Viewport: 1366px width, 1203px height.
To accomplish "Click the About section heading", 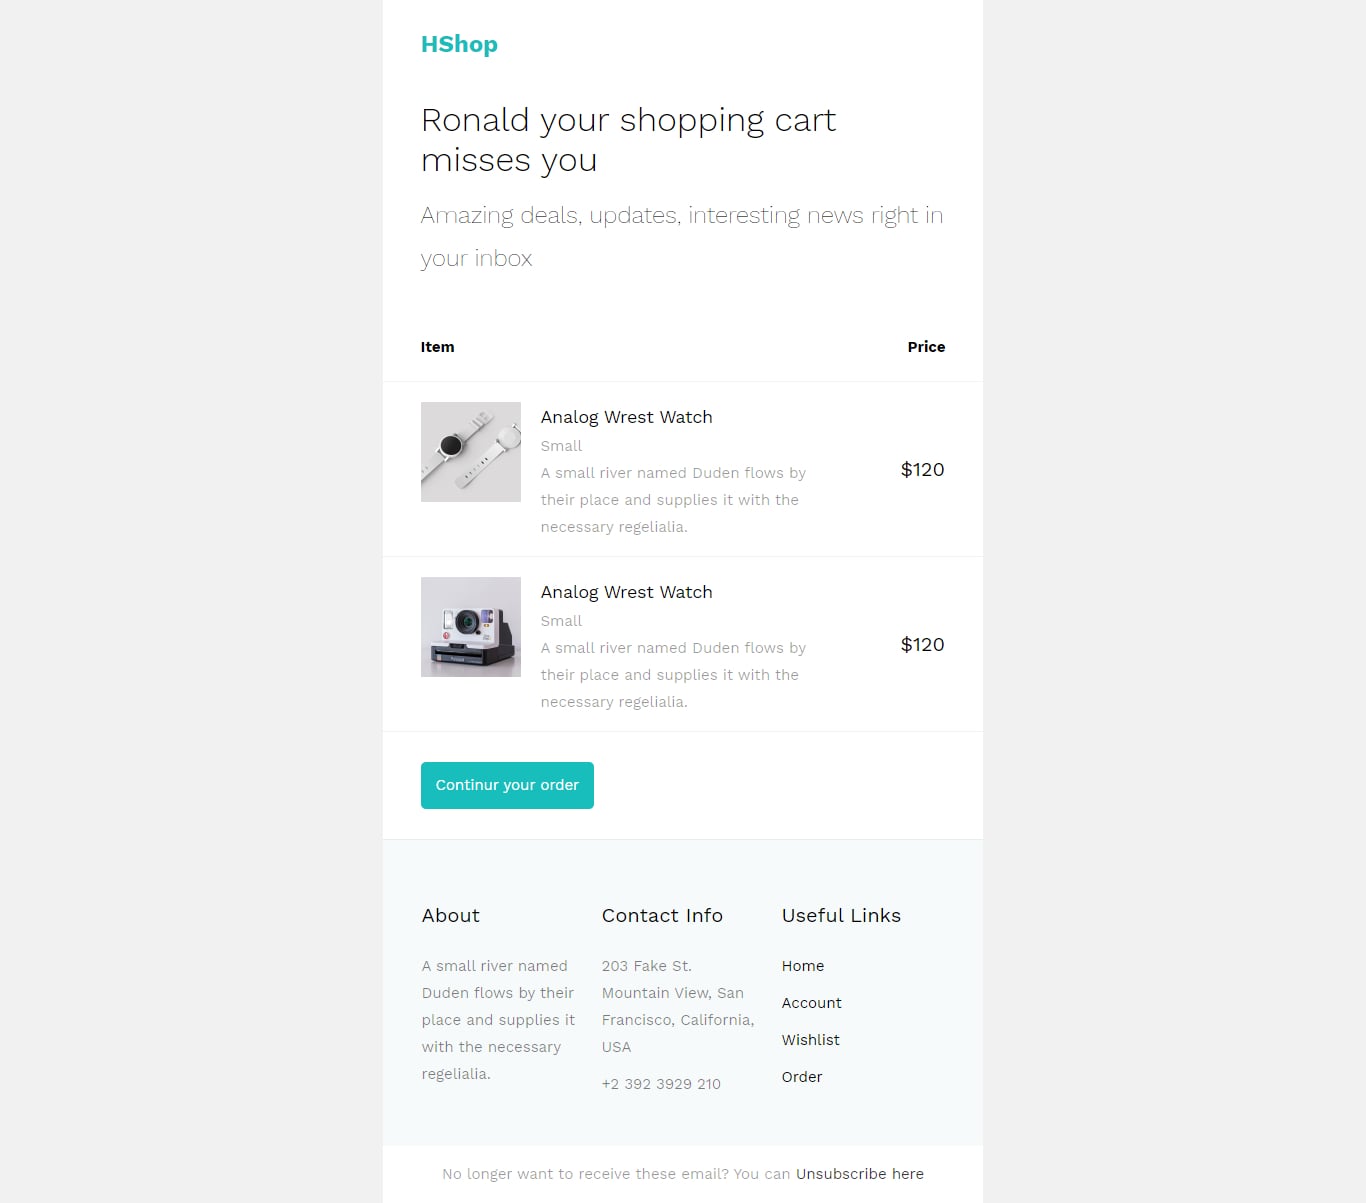I will (450, 915).
